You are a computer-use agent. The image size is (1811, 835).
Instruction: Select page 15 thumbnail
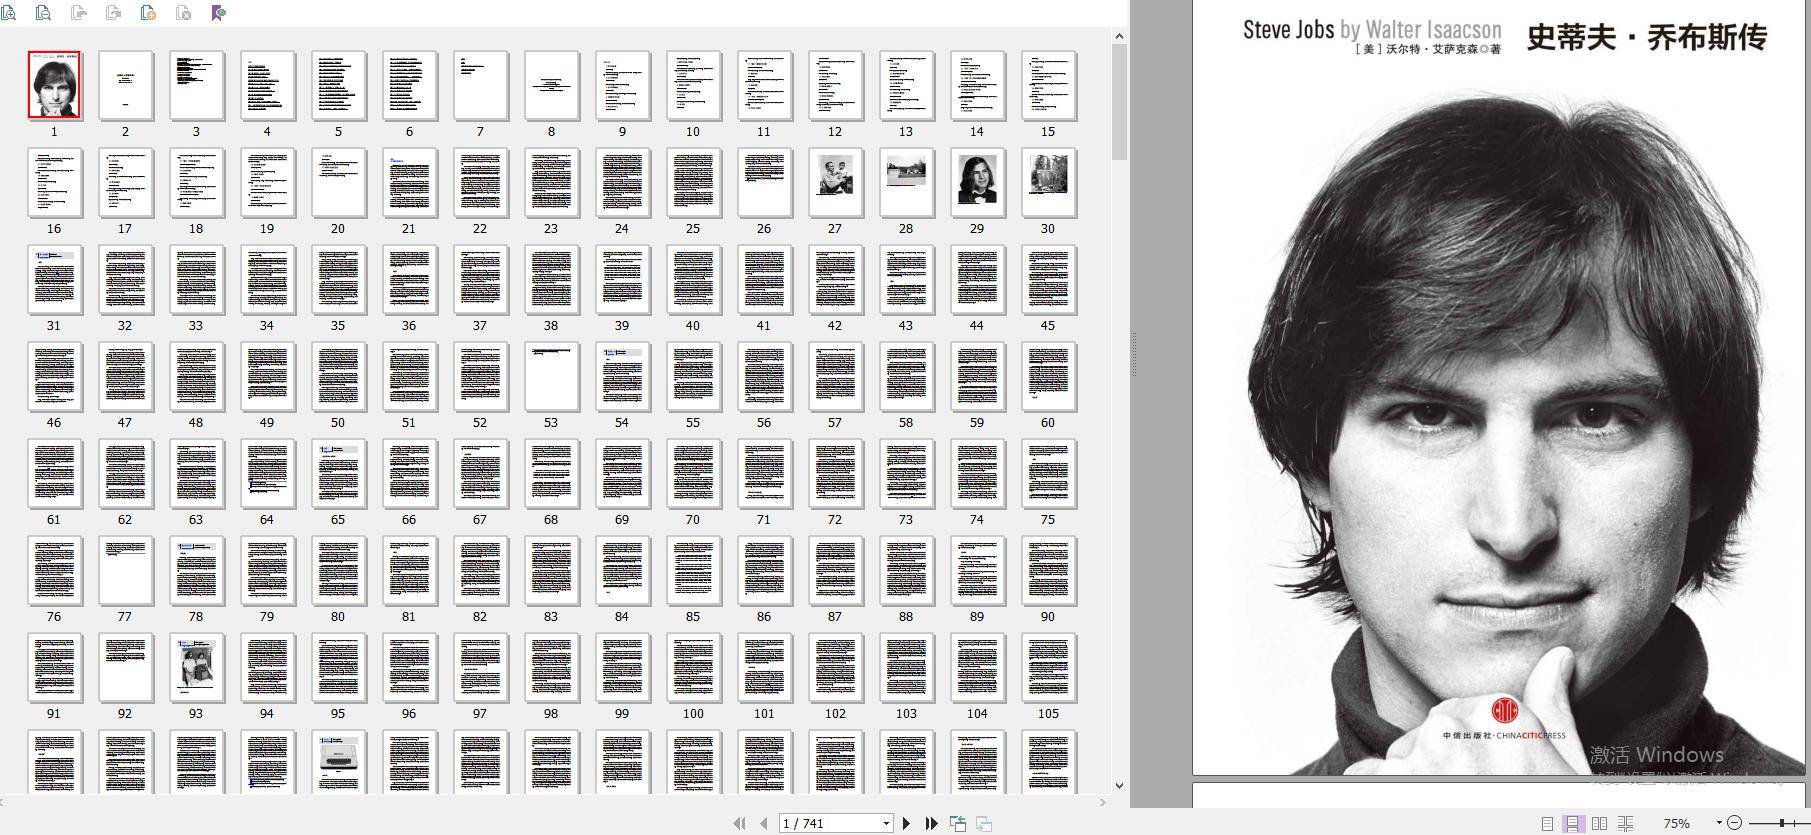pyautogui.click(x=1048, y=85)
